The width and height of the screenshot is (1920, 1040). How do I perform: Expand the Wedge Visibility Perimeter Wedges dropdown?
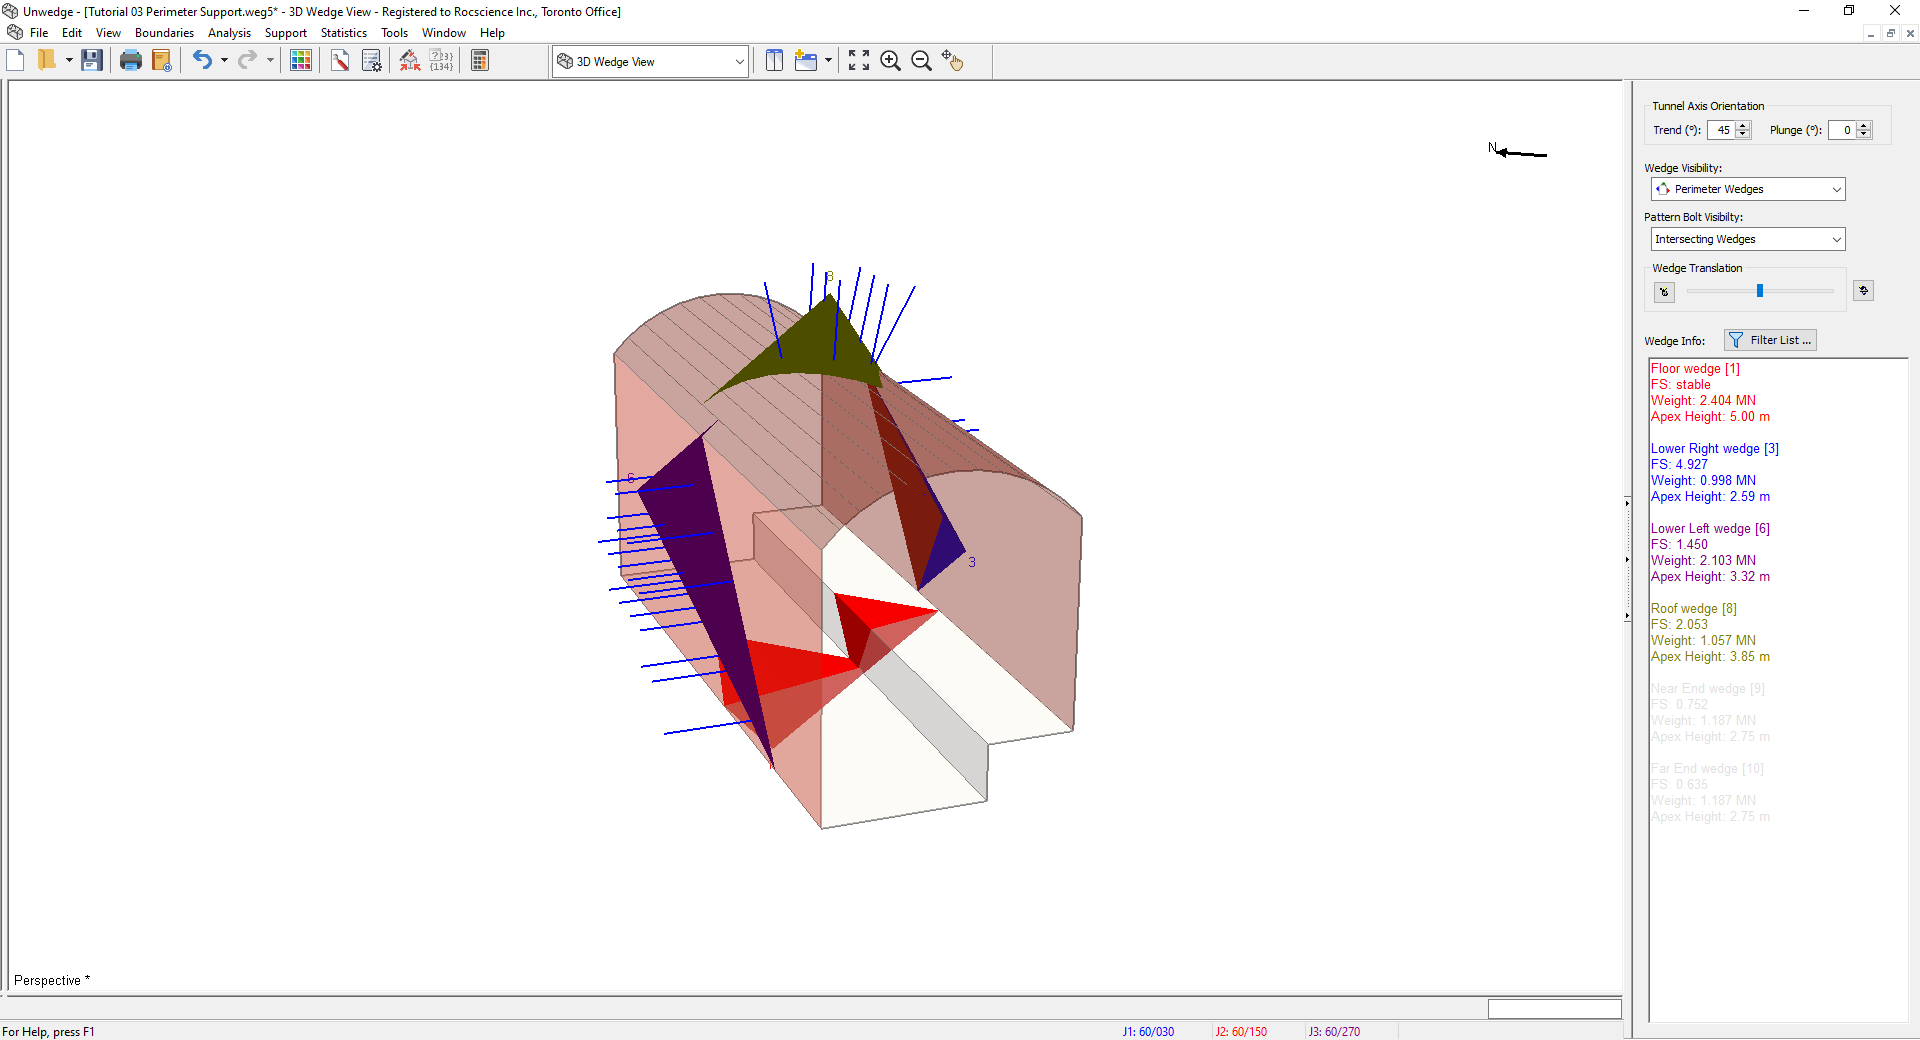[1836, 189]
